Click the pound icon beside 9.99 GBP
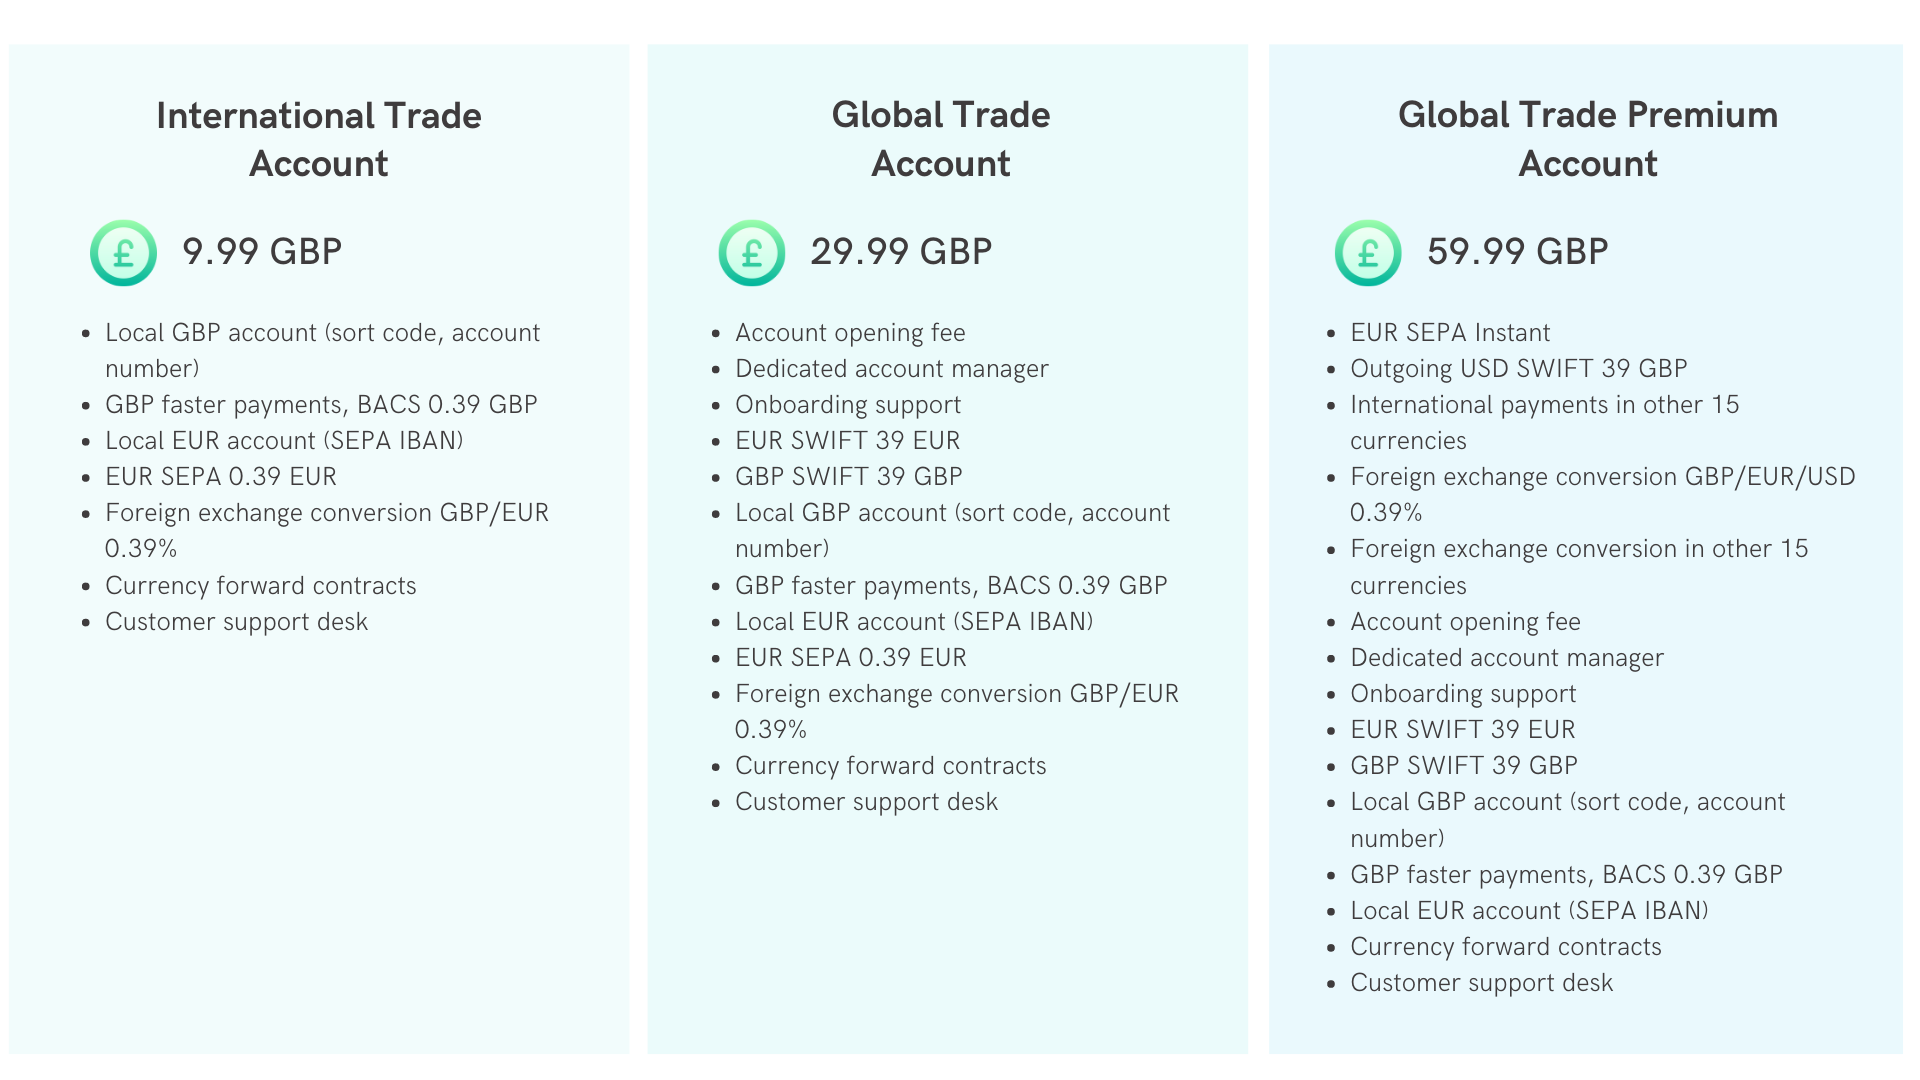Viewport: 1920px width, 1080px height. [x=123, y=253]
